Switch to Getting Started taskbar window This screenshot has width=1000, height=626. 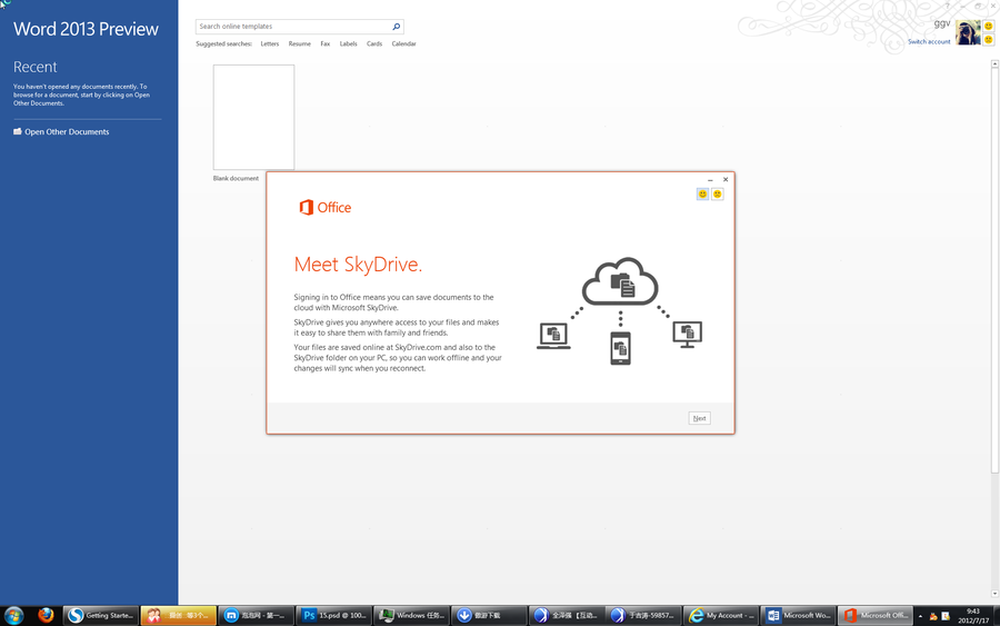101,615
